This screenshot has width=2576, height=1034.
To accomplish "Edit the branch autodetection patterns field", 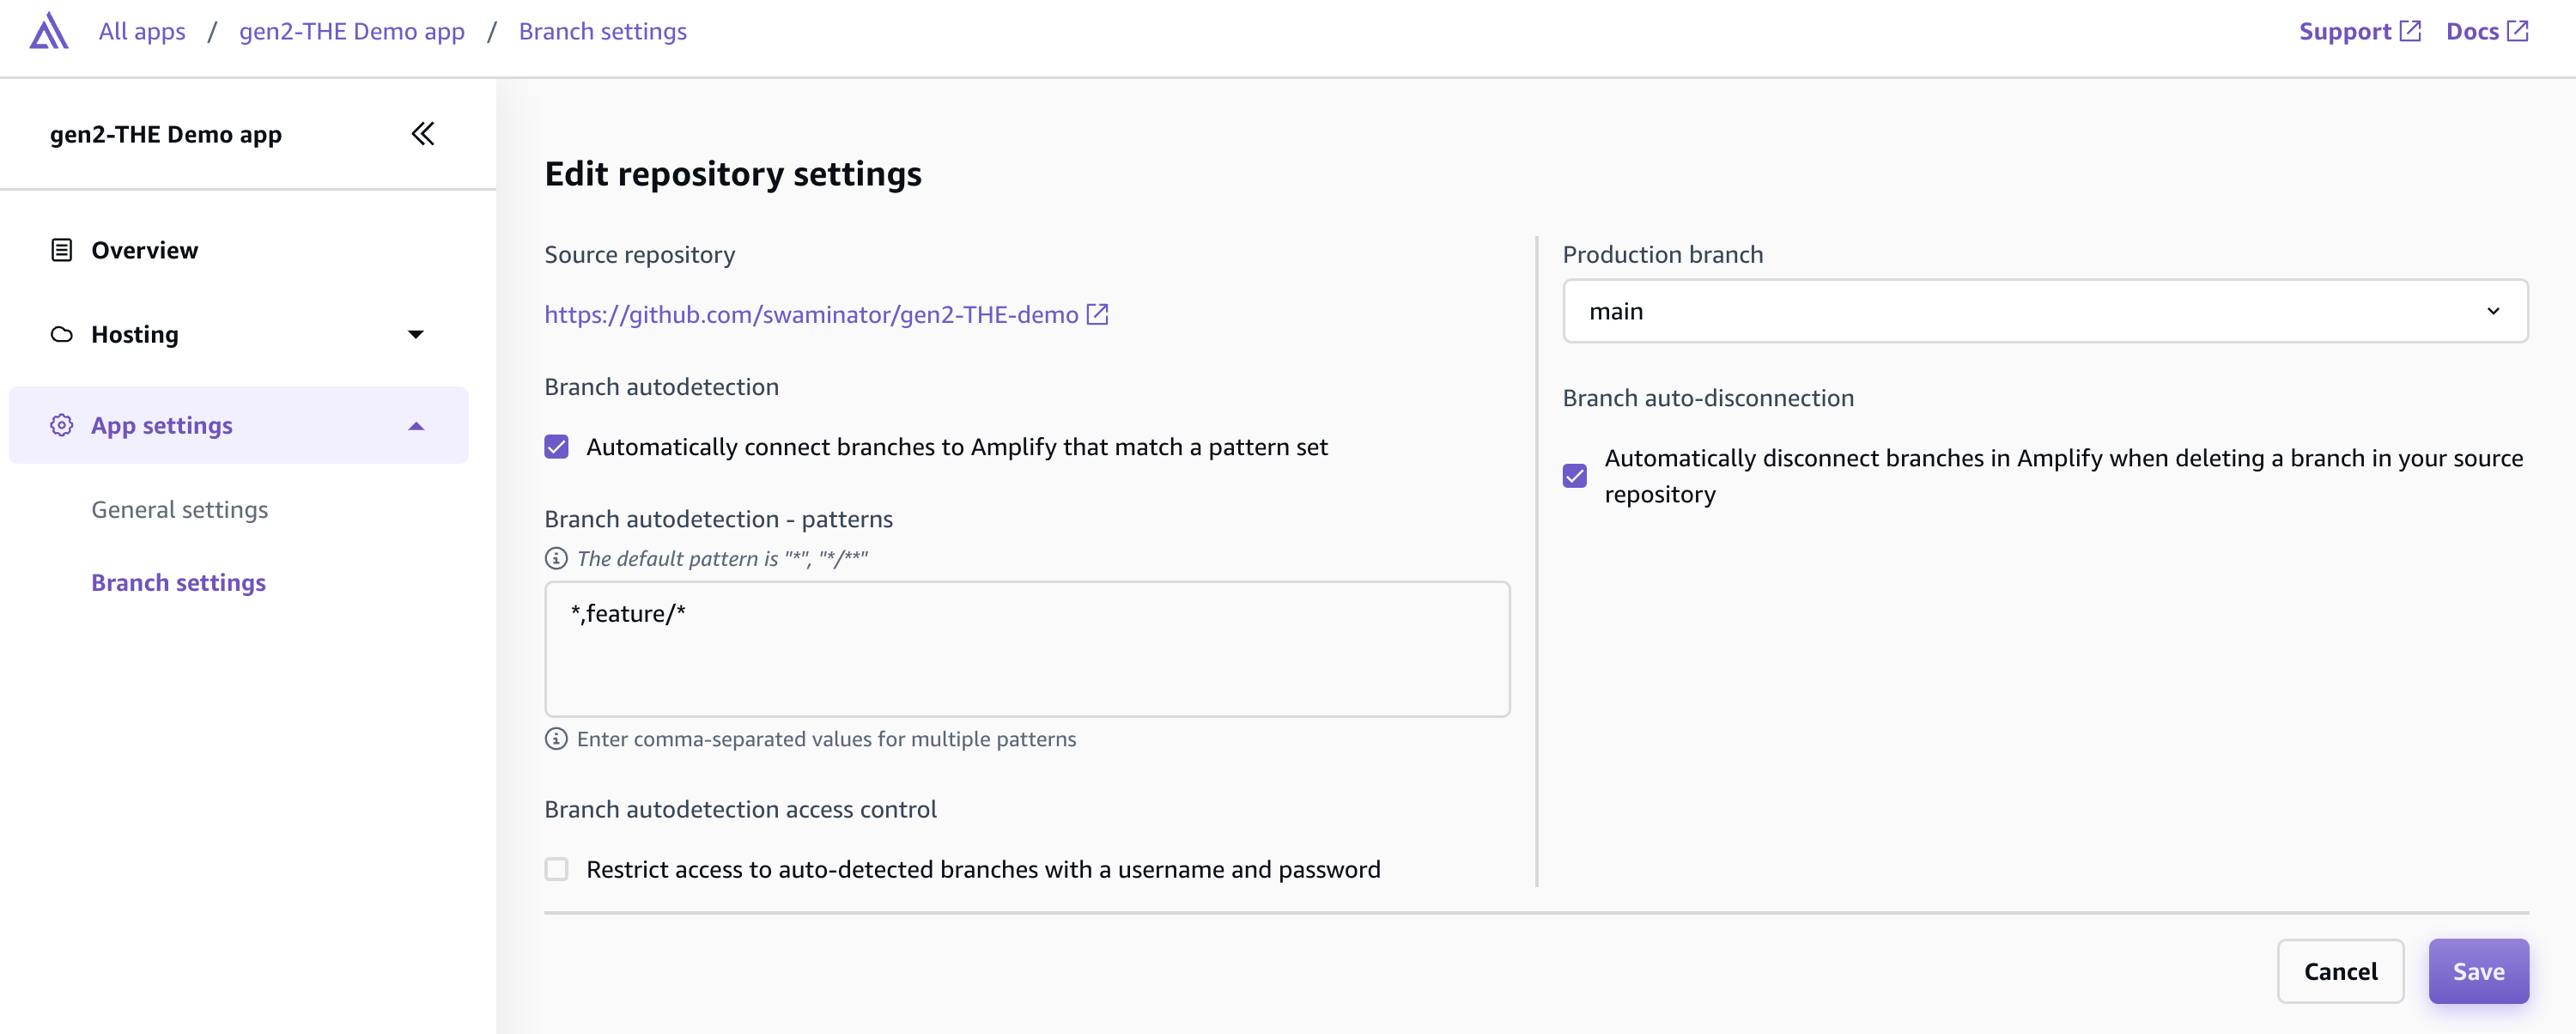I will tap(1026, 648).
